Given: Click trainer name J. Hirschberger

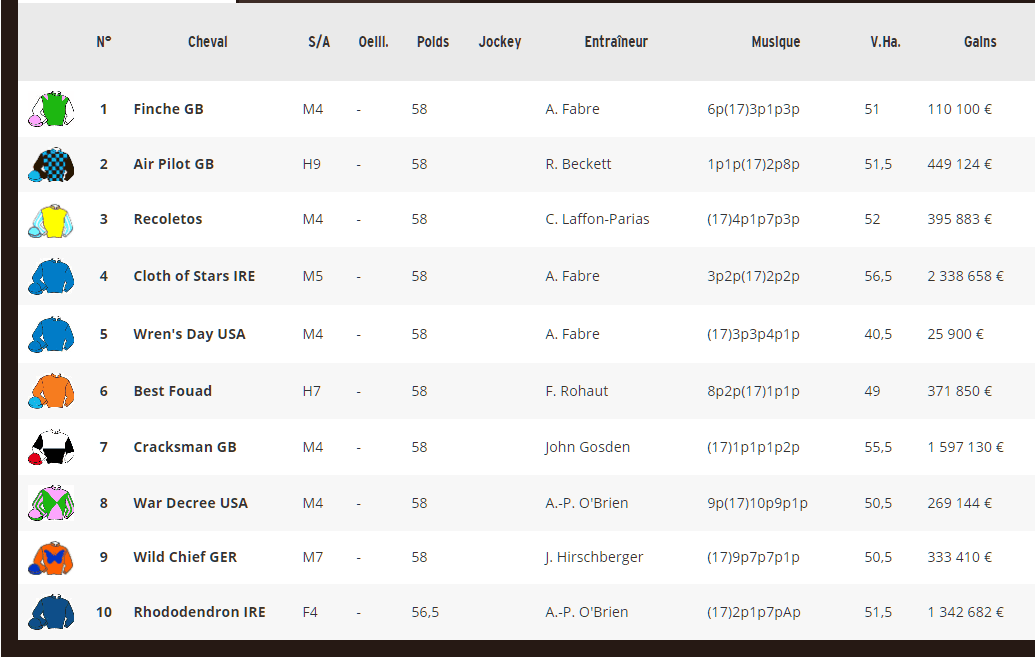Looking at the screenshot, I should (x=594, y=557).
